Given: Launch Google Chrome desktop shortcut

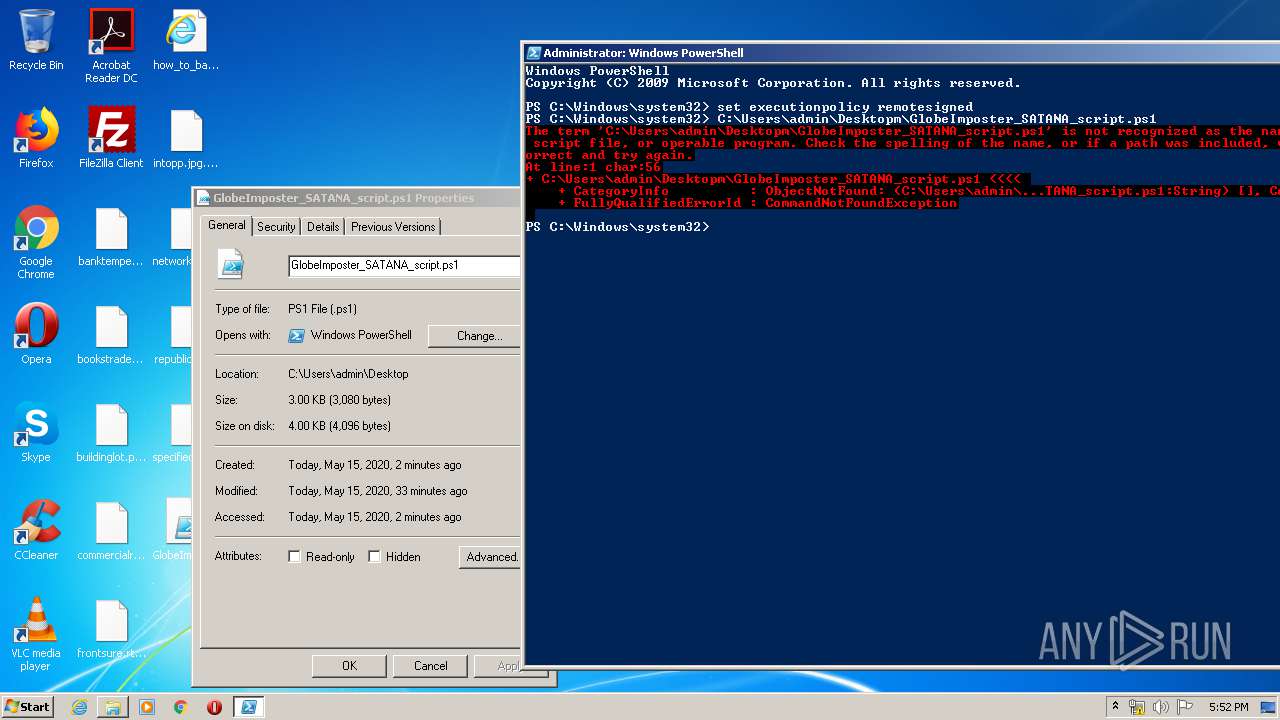Looking at the screenshot, I should (x=36, y=243).
